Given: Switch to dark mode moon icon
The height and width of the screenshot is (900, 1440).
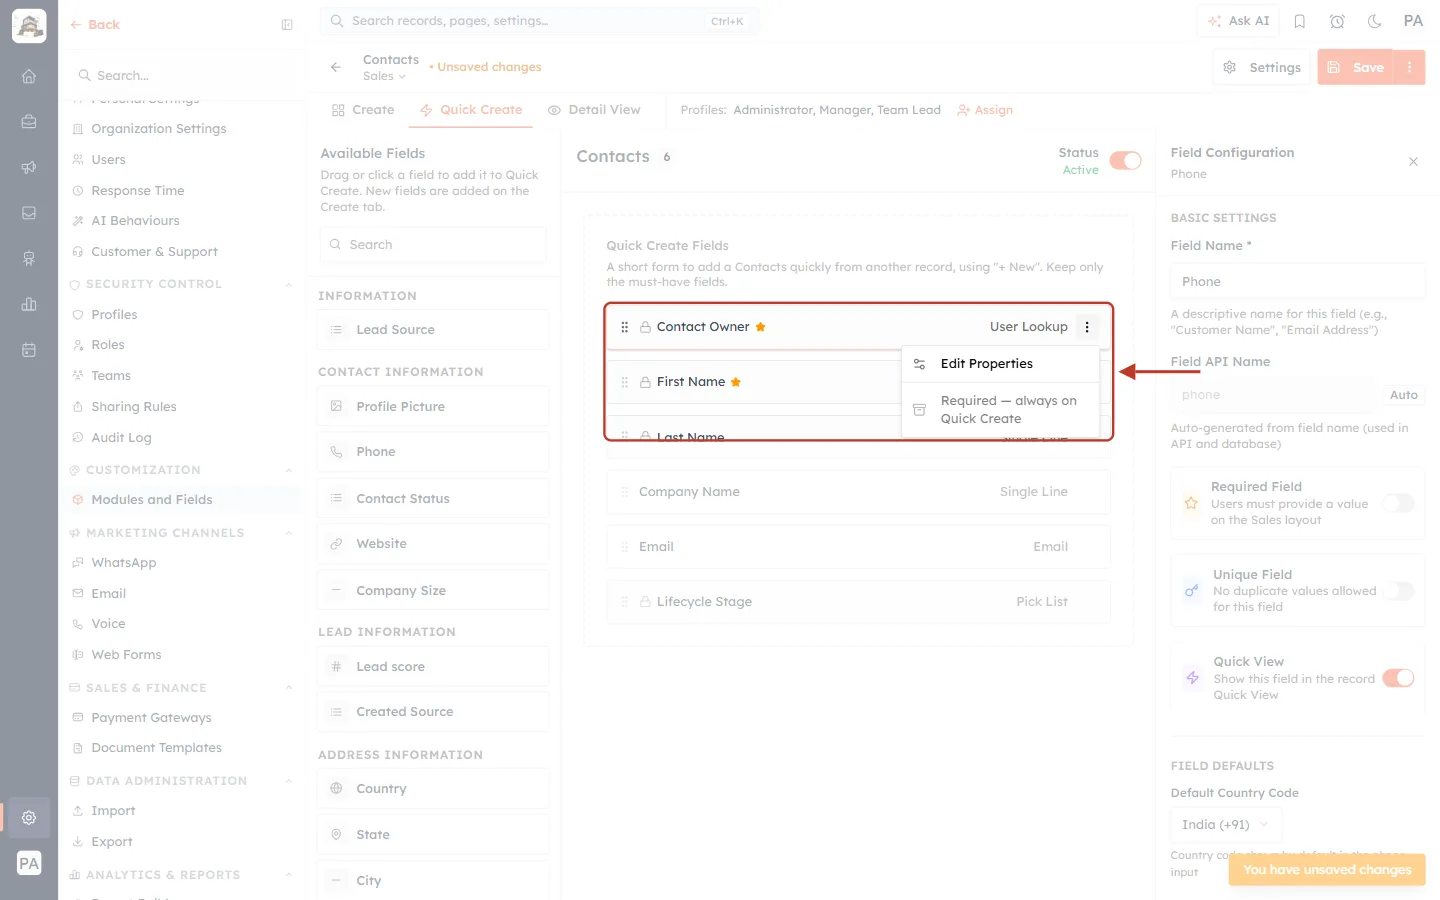Looking at the screenshot, I should point(1375,21).
